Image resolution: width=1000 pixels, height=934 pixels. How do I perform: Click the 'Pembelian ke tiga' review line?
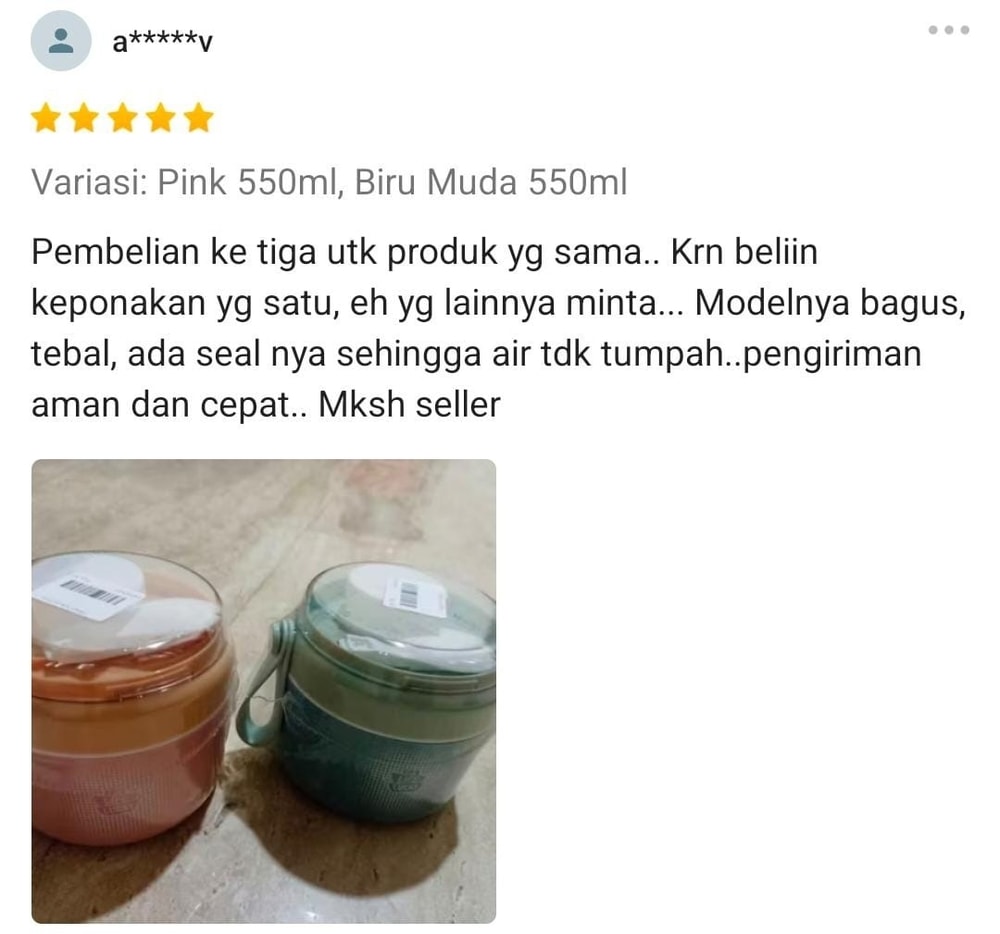pyautogui.click(x=424, y=252)
